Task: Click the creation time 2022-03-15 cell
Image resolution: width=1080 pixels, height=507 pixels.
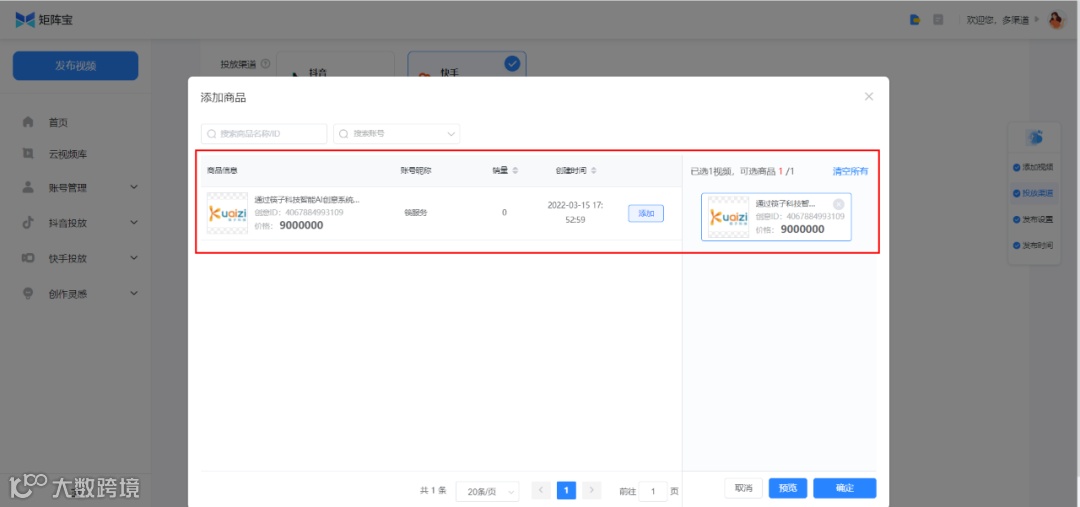Action: click(x=576, y=213)
